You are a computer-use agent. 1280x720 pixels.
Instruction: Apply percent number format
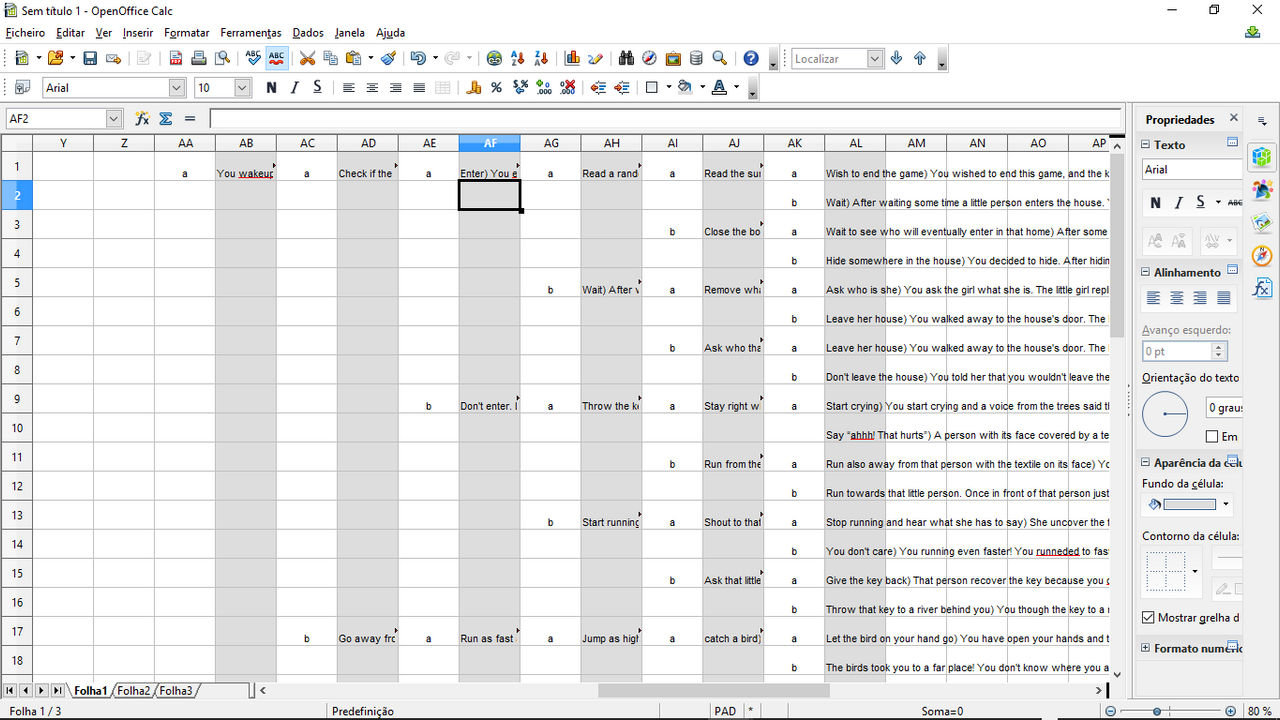[x=496, y=88]
